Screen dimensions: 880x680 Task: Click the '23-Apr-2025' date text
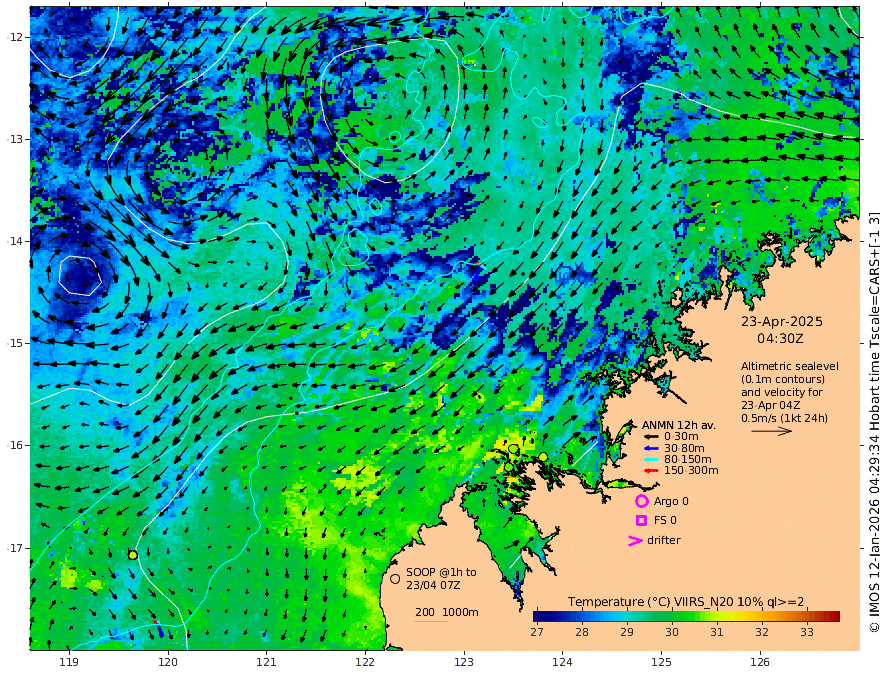pos(782,322)
